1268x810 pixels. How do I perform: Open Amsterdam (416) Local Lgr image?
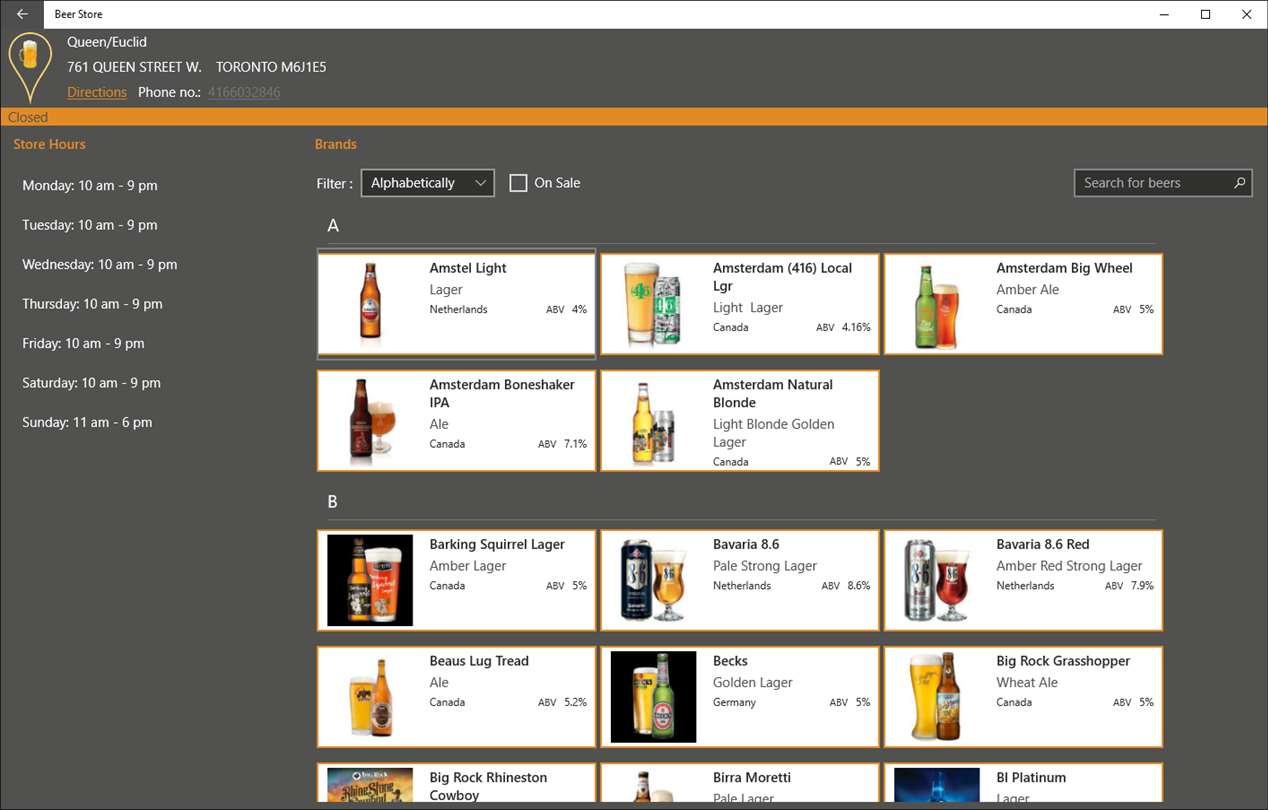click(653, 304)
